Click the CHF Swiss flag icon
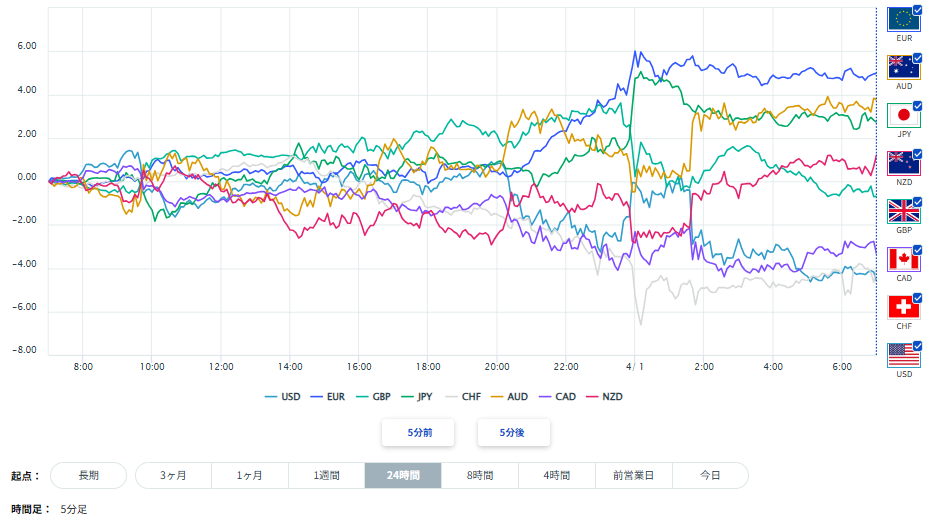Image resolution: width=932 pixels, height=527 pixels. (903, 307)
